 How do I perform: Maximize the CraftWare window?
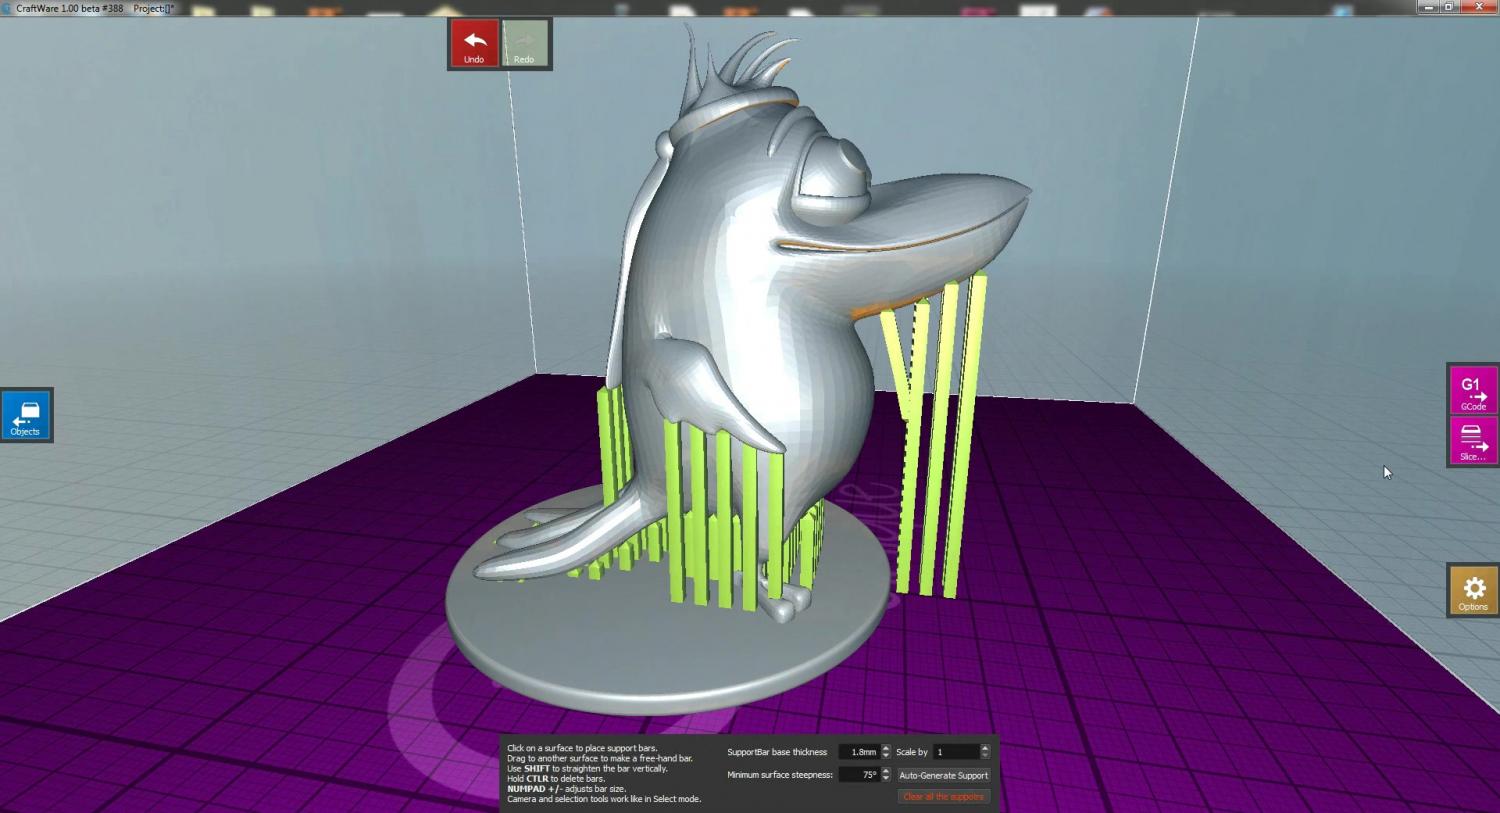point(1449,7)
